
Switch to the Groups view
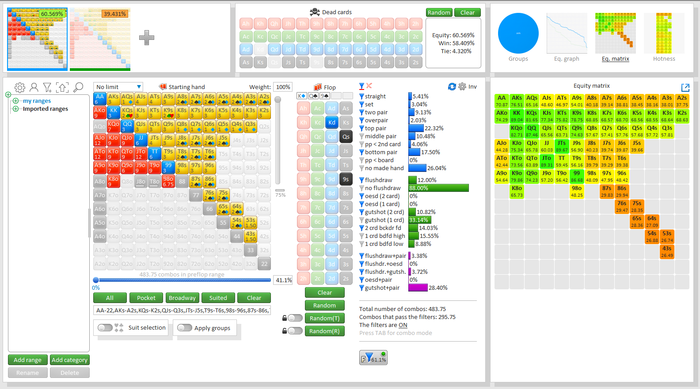pyautogui.click(x=518, y=37)
